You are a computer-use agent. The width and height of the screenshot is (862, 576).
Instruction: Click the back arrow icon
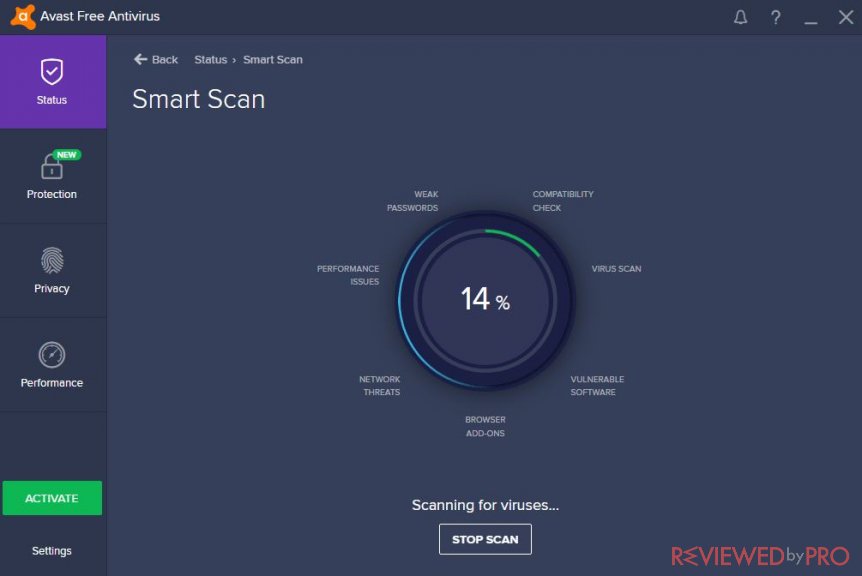(140, 59)
